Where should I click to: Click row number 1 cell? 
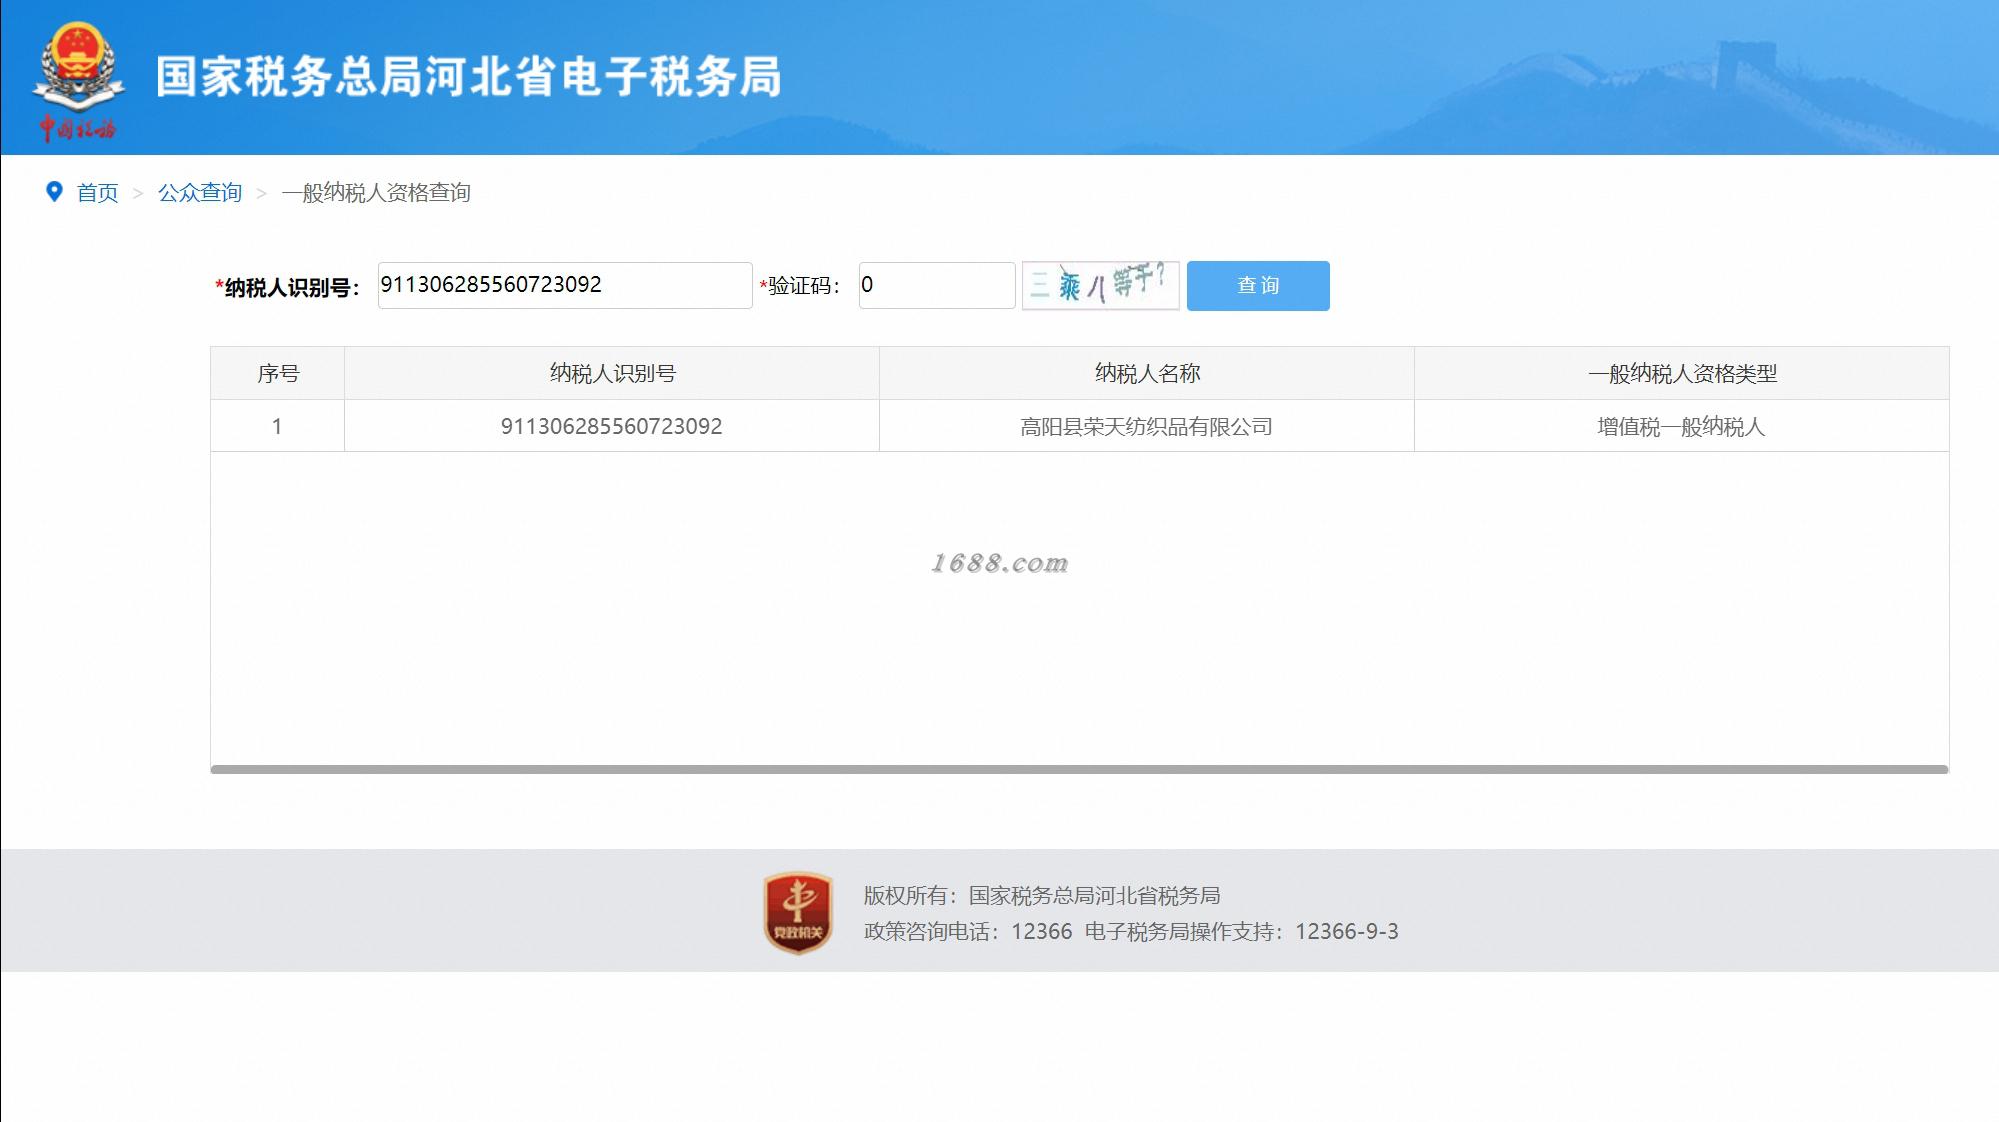(277, 427)
